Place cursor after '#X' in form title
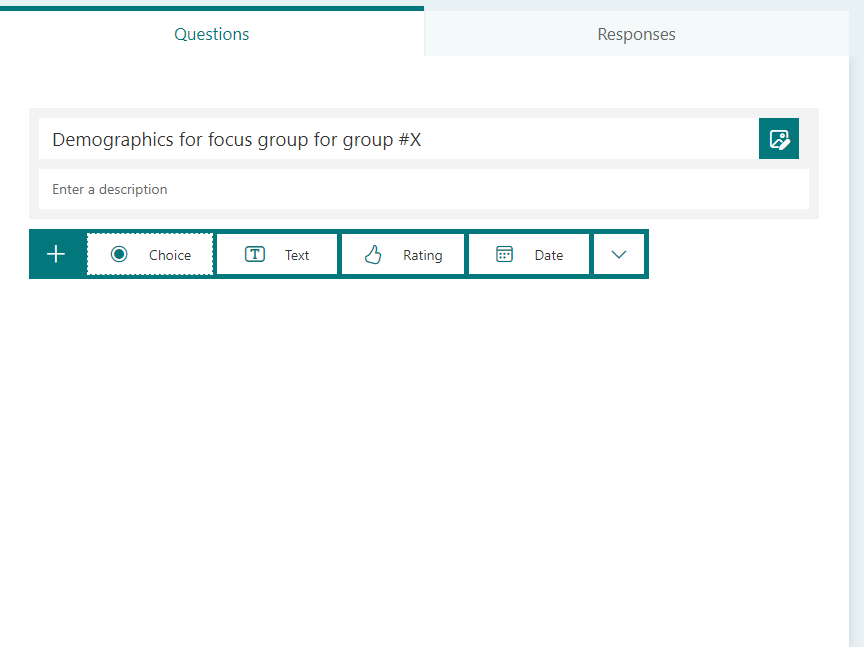Image resolution: width=864 pixels, height=647 pixels. (424, 140)
